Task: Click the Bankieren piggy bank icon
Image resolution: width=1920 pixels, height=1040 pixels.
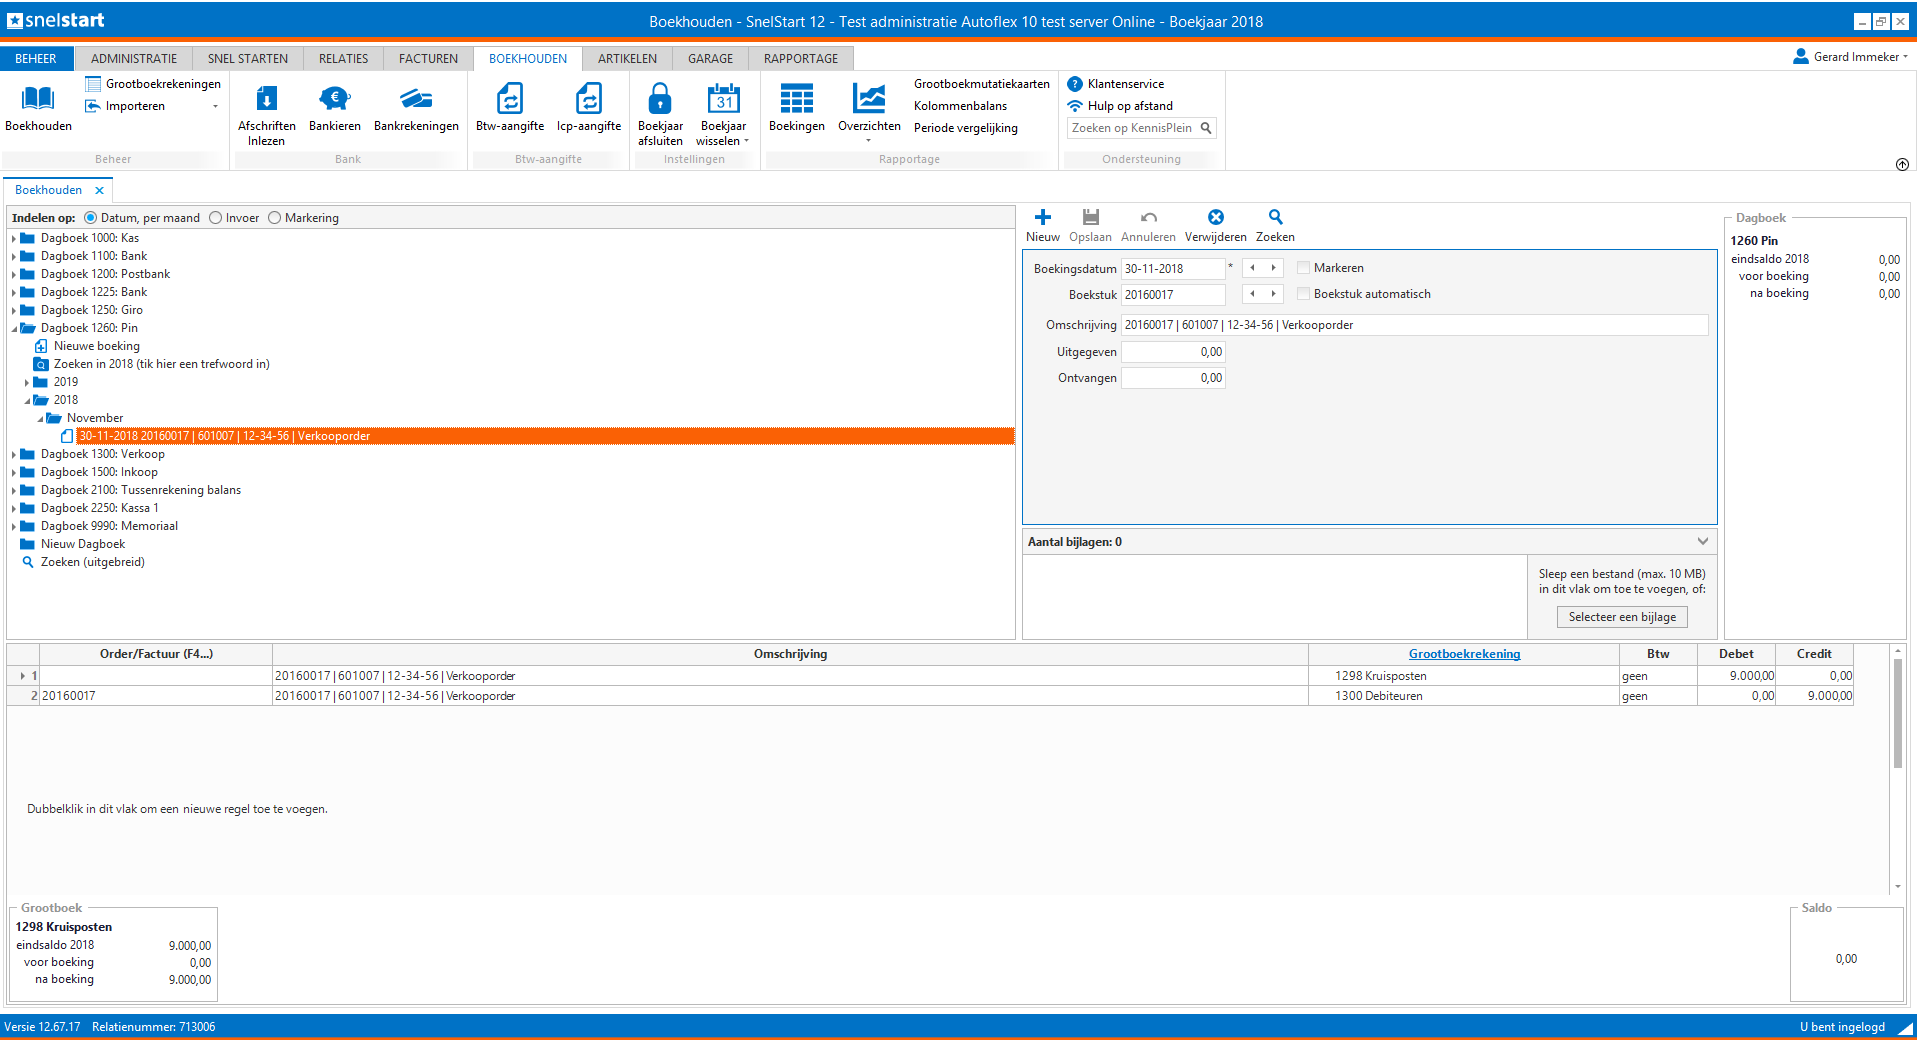Action: pyautogui.click(x=334, y=100)
